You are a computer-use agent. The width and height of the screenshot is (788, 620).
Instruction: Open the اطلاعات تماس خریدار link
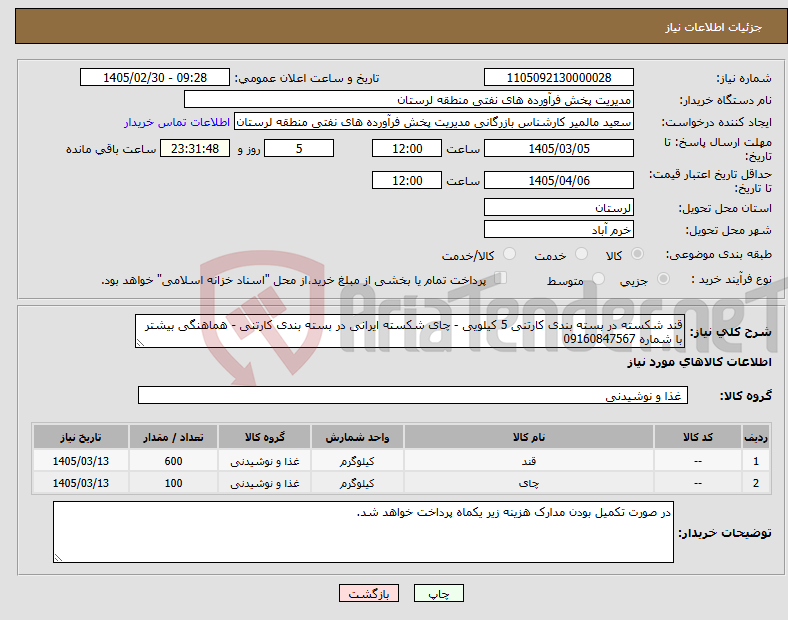pyautogui.click(x=177, y=122)
